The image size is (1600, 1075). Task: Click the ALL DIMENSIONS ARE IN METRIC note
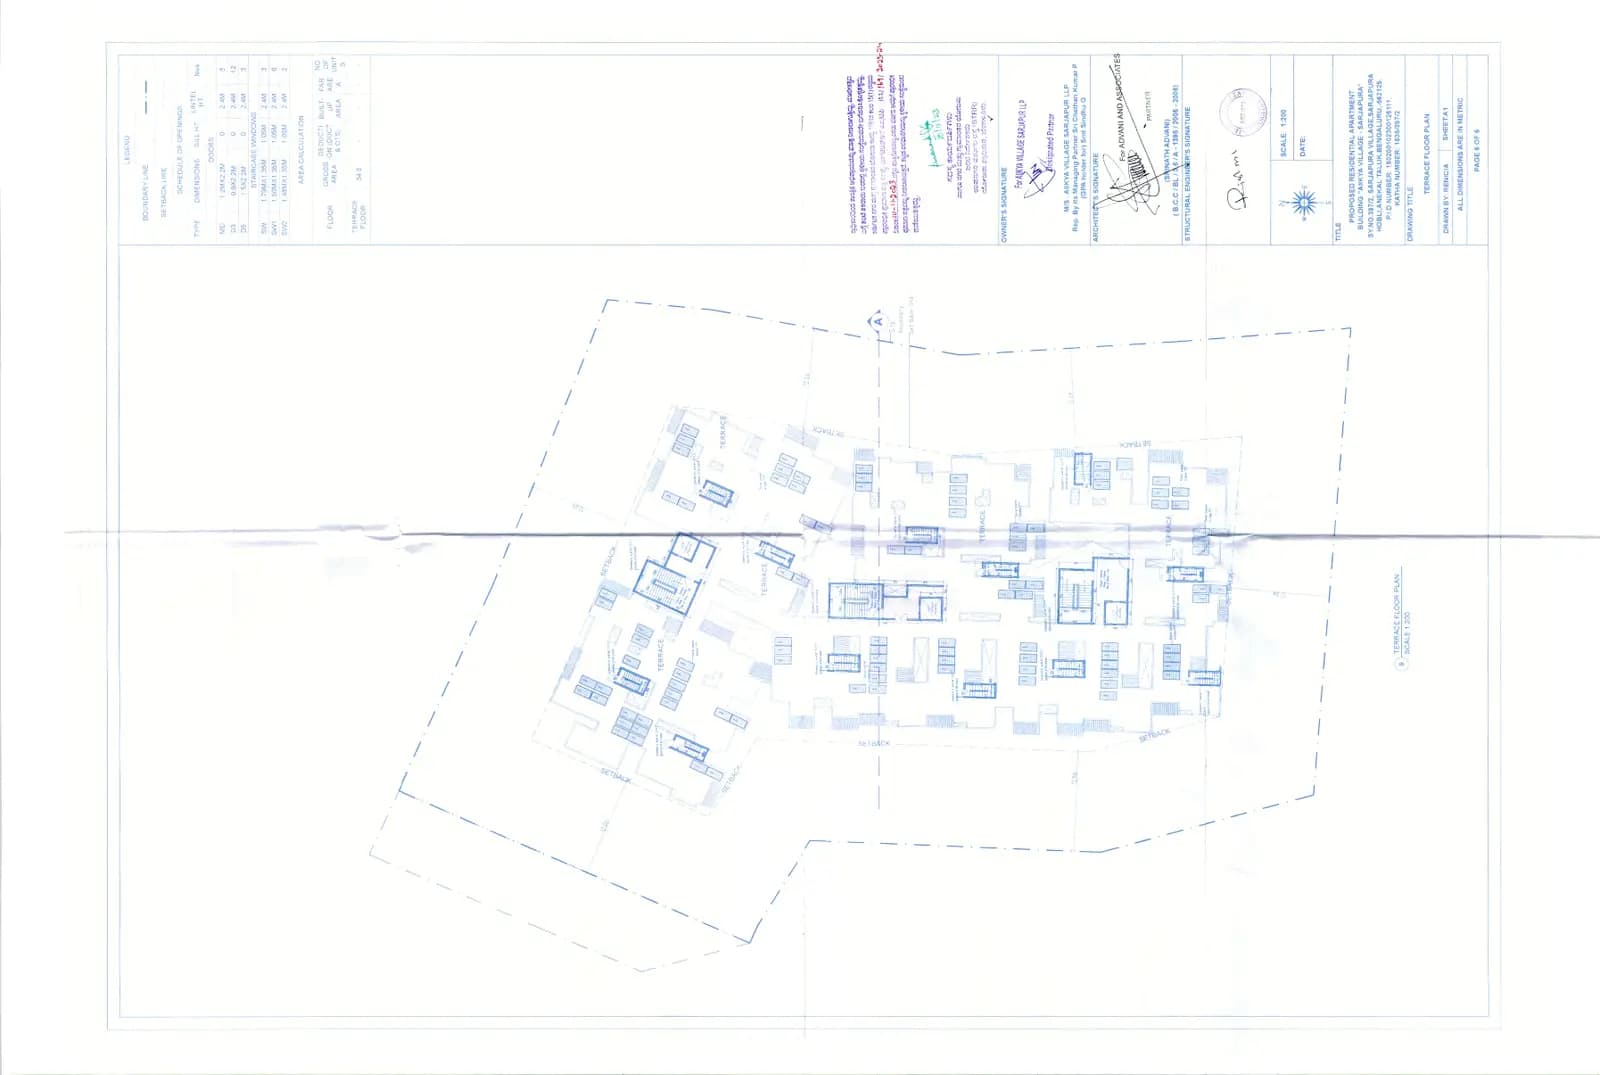point(1461,152)
